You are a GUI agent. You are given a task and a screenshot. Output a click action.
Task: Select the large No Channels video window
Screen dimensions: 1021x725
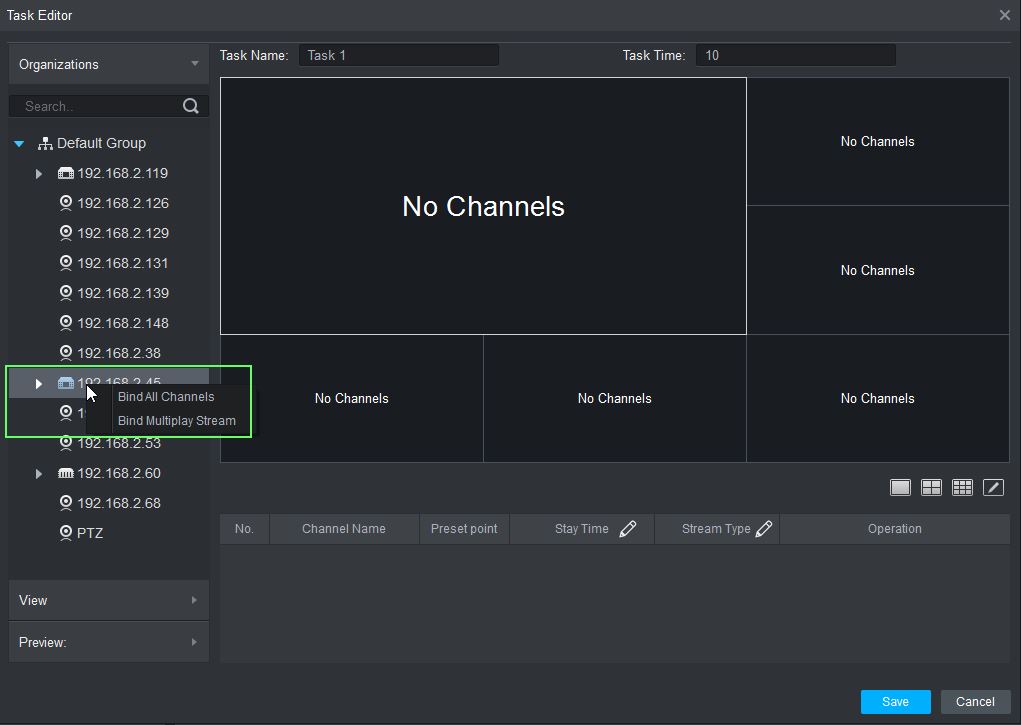click(483, 206)
